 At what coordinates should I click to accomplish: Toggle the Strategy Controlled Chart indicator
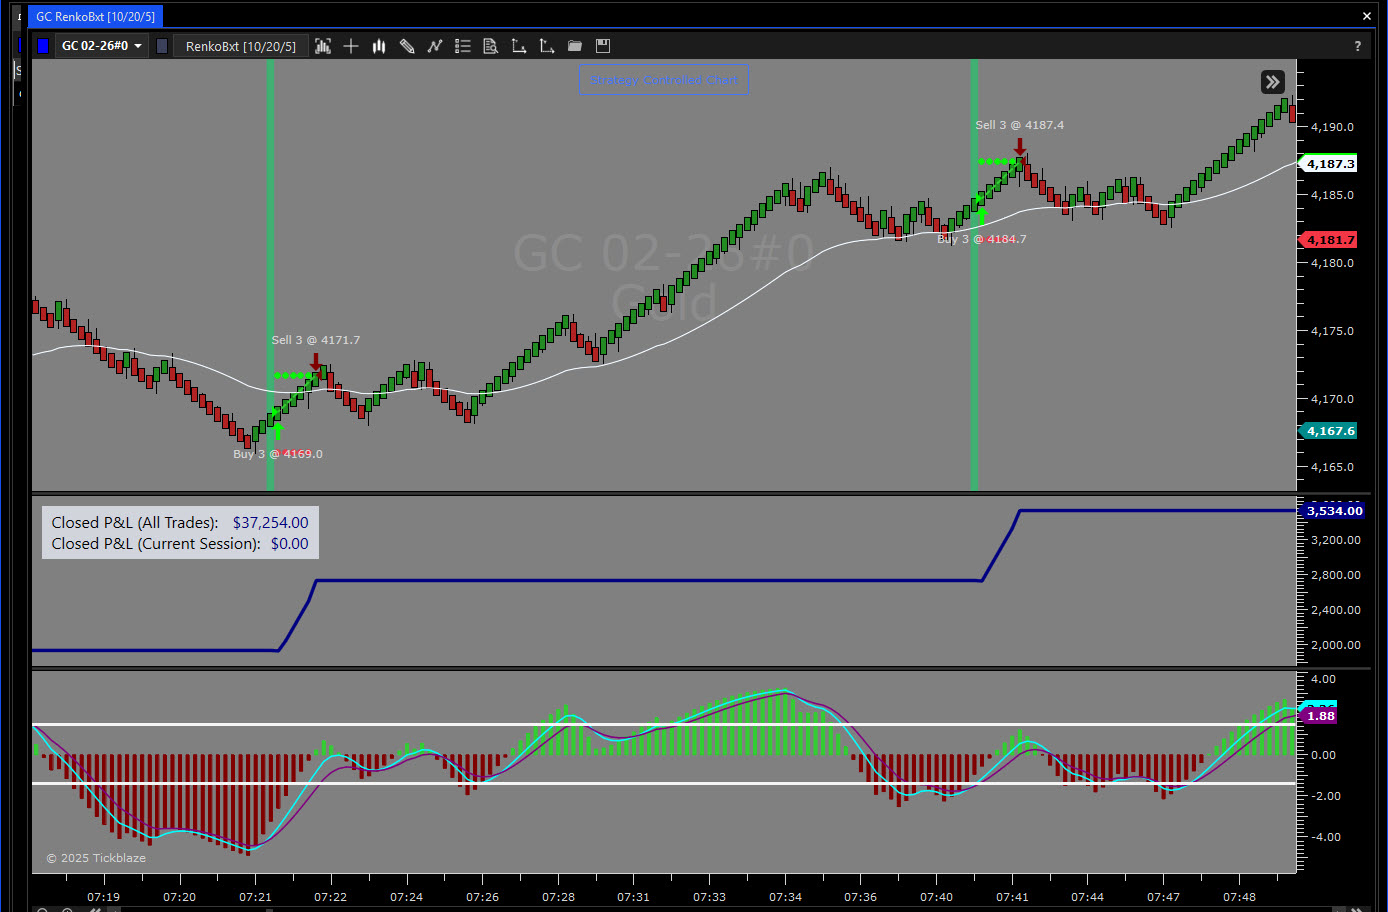click(664, 80)
